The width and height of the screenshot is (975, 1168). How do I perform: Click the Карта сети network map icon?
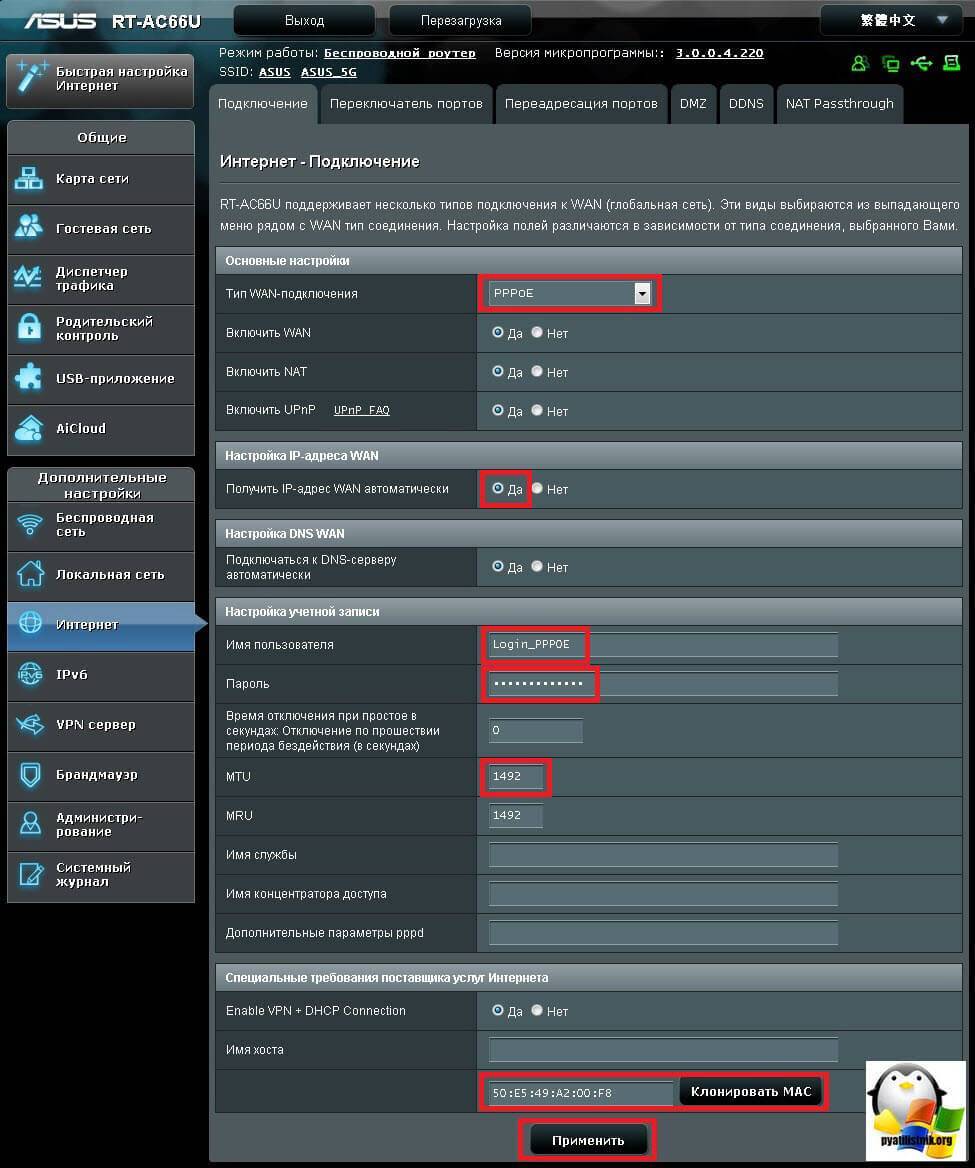29,179
